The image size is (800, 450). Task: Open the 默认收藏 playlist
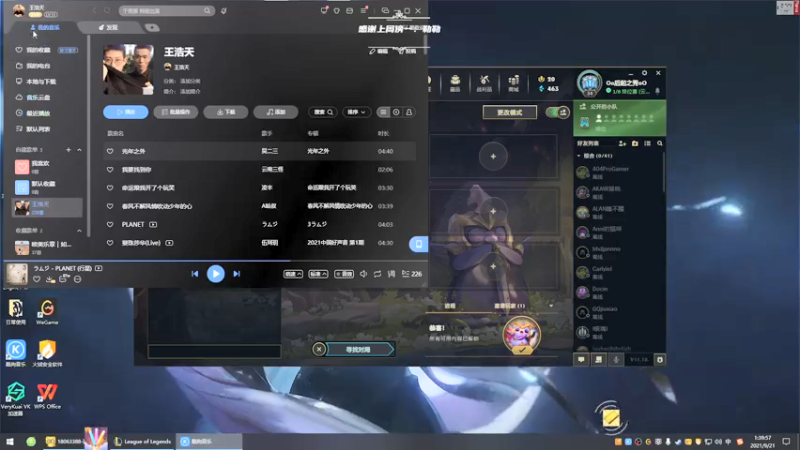tap(47, 187)
